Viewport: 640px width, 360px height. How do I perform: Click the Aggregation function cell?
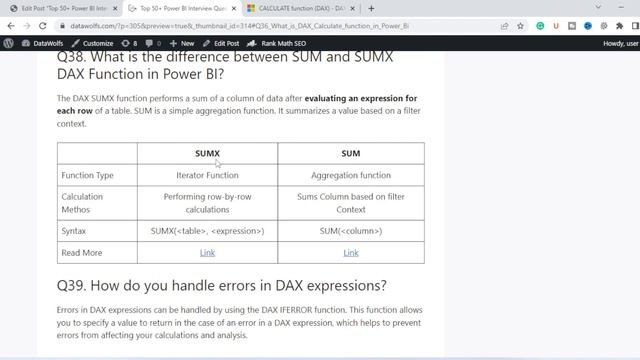click(x=351, y=175)
